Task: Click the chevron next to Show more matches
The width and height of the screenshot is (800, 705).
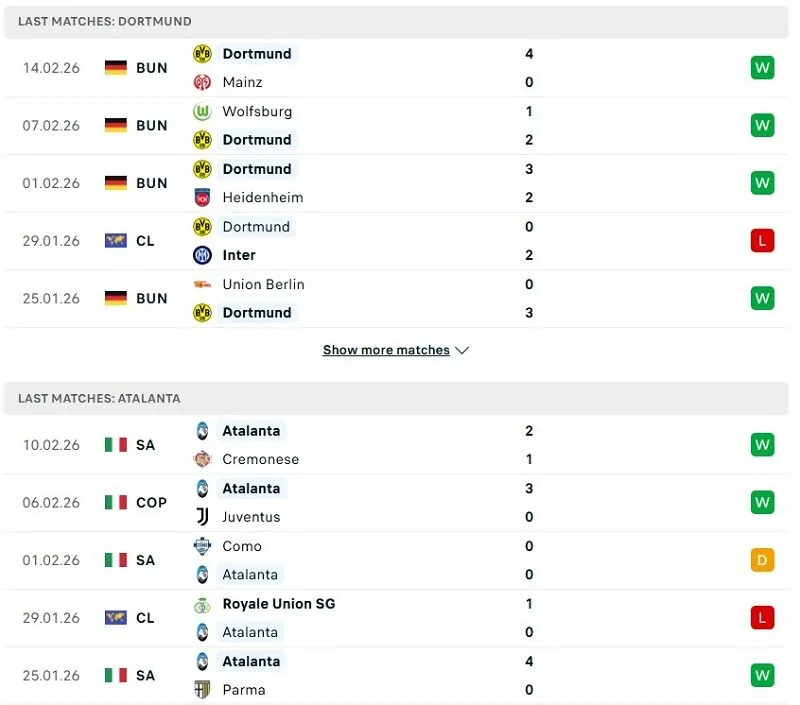Action: click(x=461, y=350)
